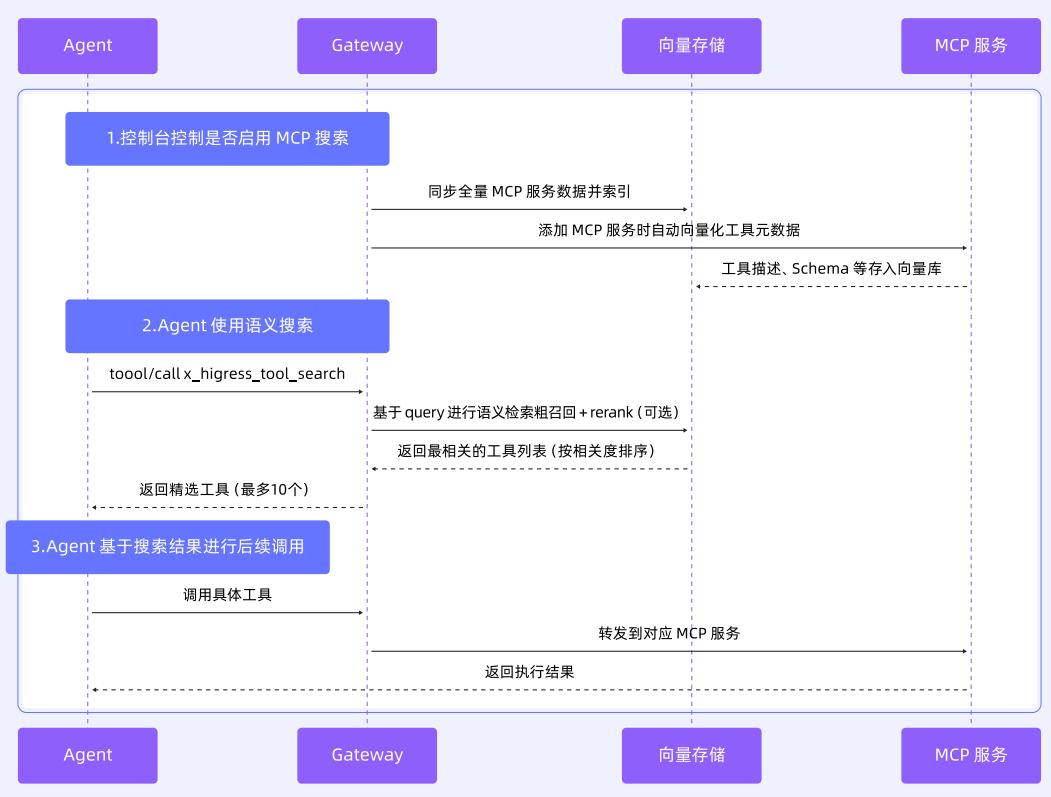Click the bottom Agent participant box
Viewport: 1051px width, 797px height.
(x=87, y=755)
